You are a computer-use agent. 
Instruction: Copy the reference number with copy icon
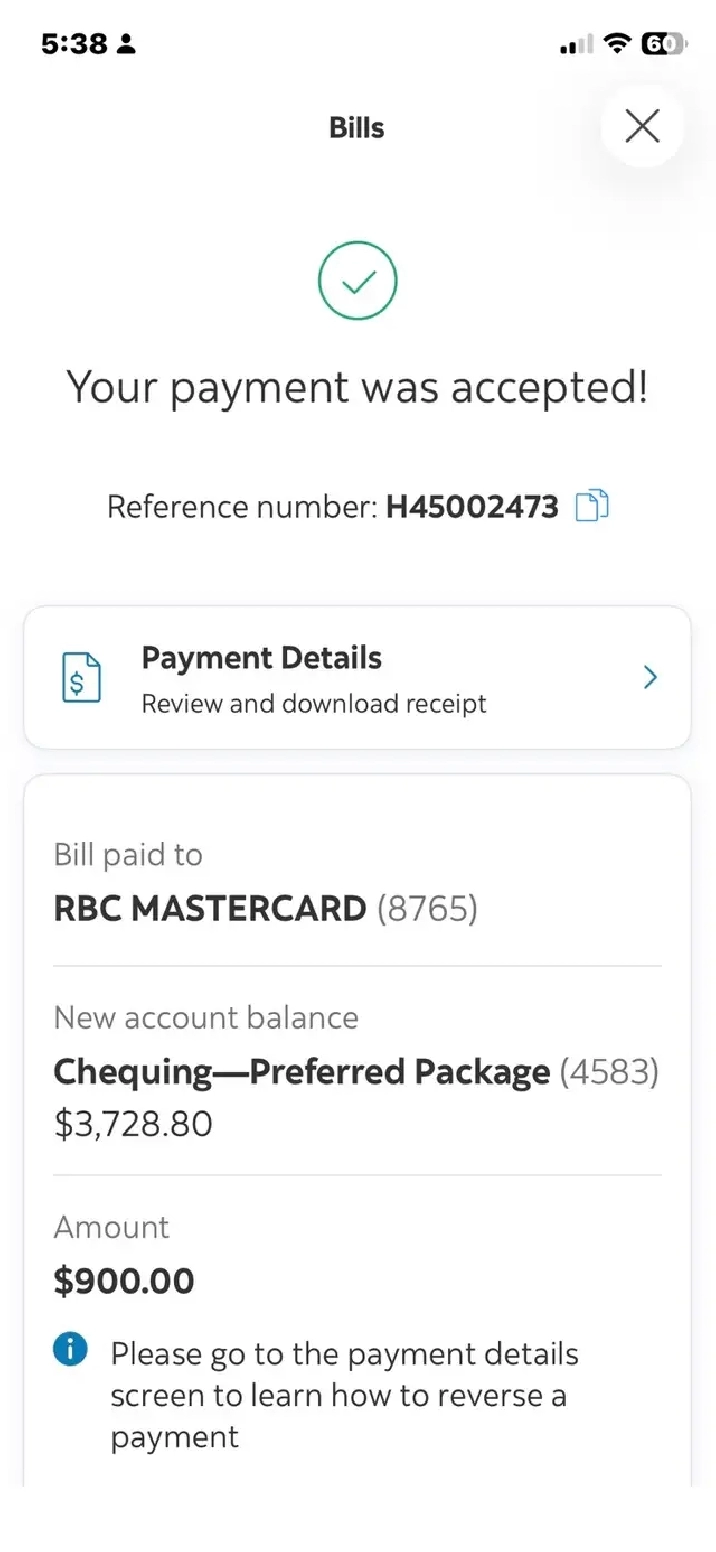(x=592, y=506)
